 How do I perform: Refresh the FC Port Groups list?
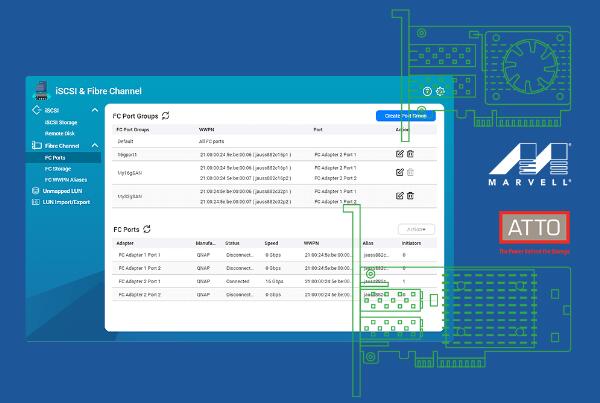[x=165, y=116]
